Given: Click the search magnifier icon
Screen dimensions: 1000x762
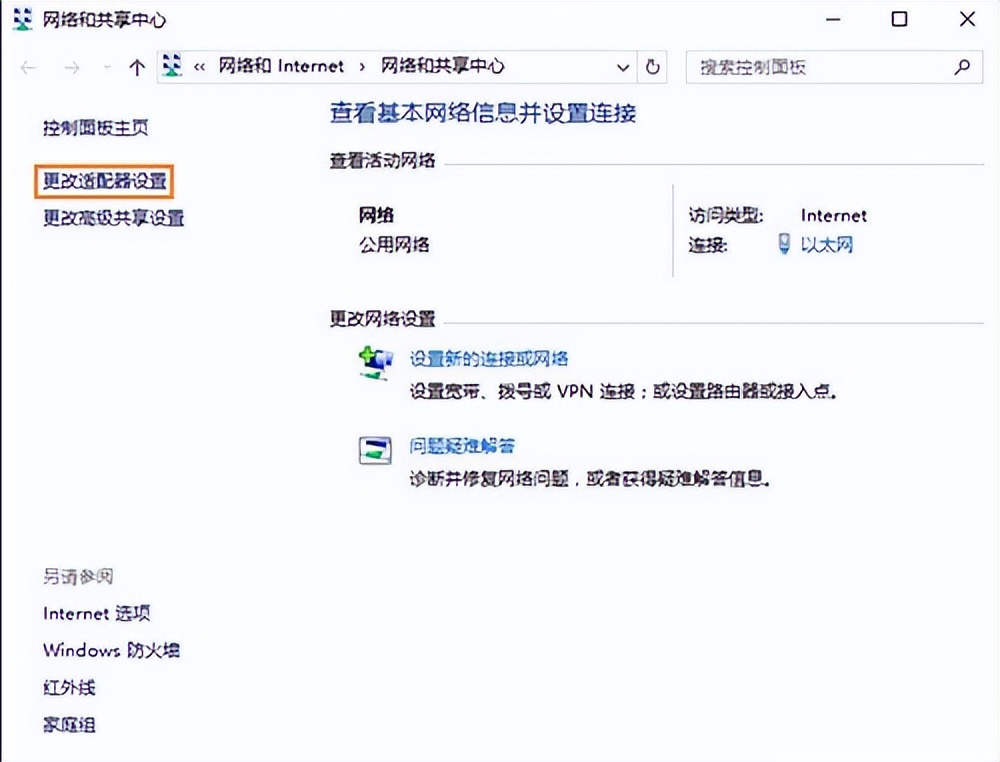Looking at the screenshot, I should (961, 66).
